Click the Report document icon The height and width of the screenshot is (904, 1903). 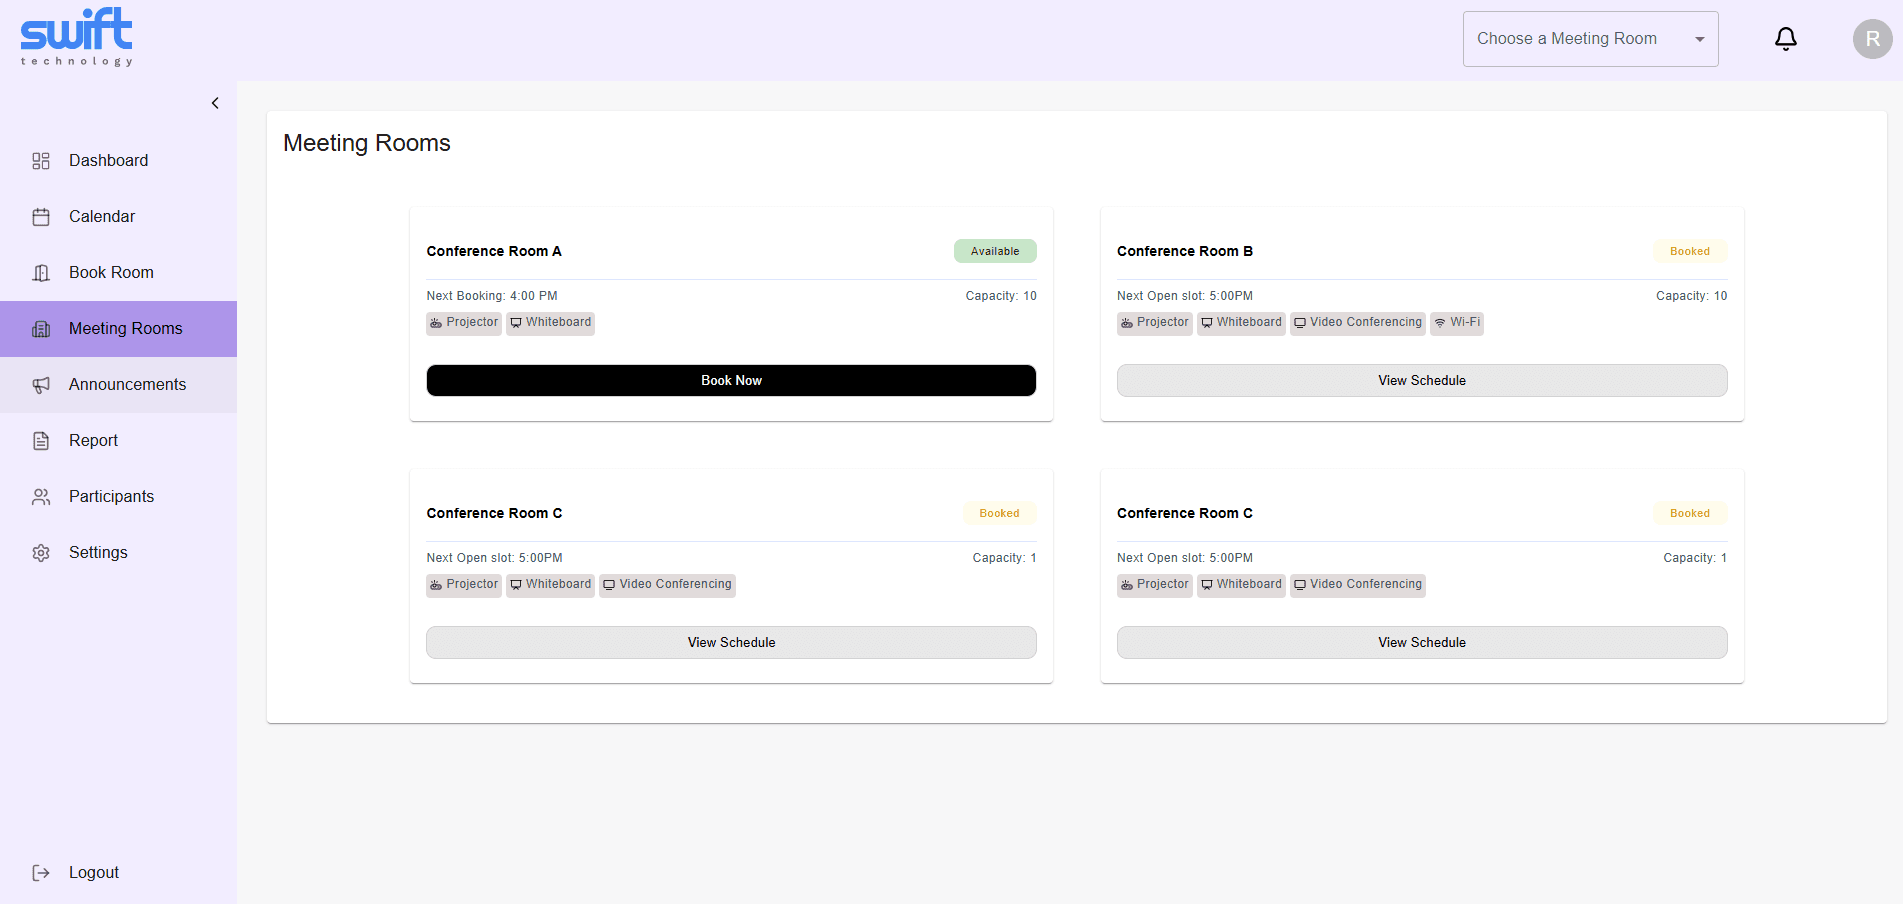(41, 441)
